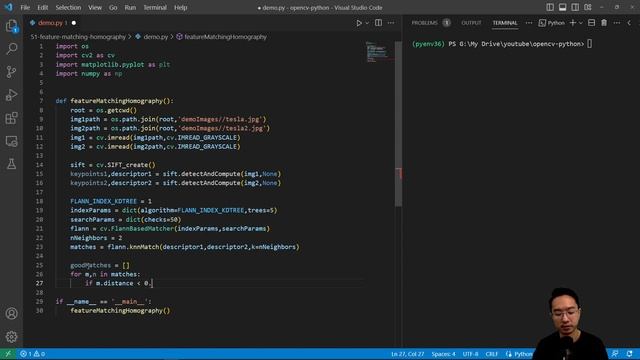Open the File menu
640x360 pixels.
(x=25, y=7)
